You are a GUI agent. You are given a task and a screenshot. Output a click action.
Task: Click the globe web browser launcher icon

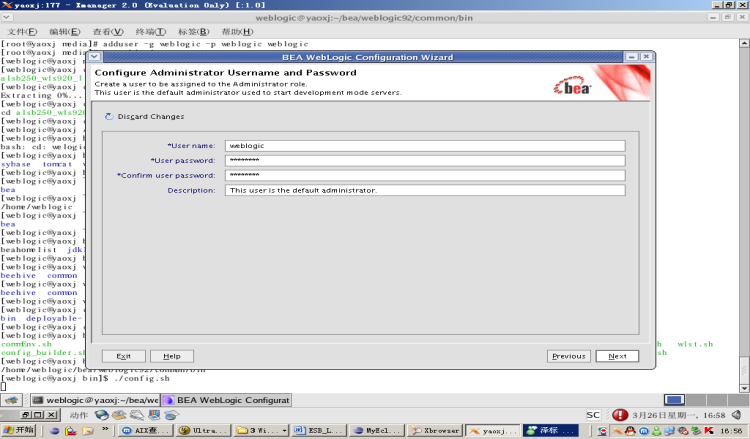101,415
